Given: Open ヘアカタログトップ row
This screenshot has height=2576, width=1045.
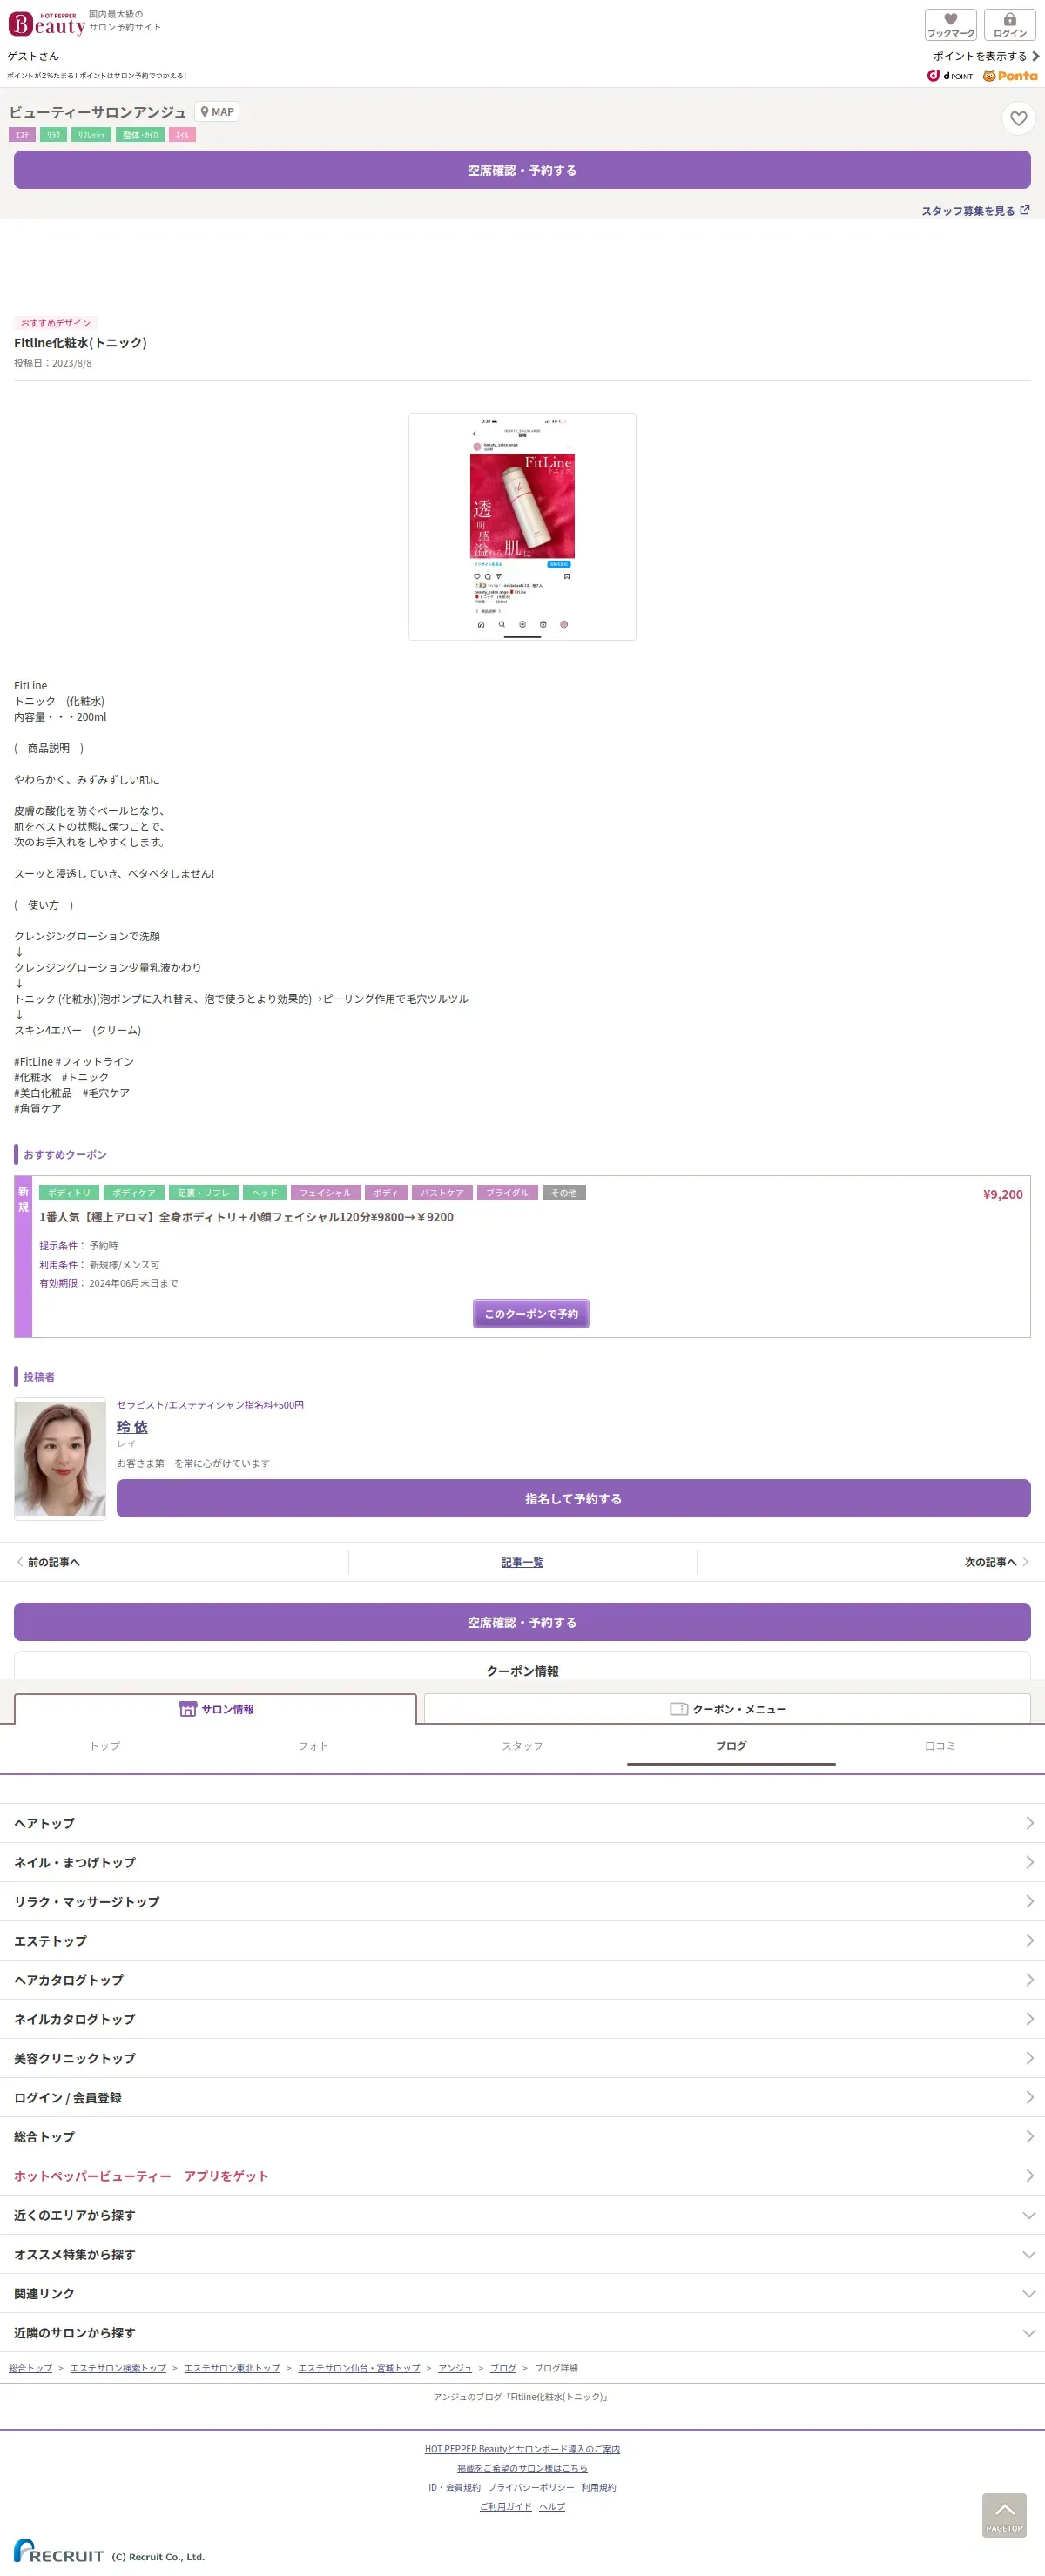Looking at the screenshot, I should (522, 1979).
